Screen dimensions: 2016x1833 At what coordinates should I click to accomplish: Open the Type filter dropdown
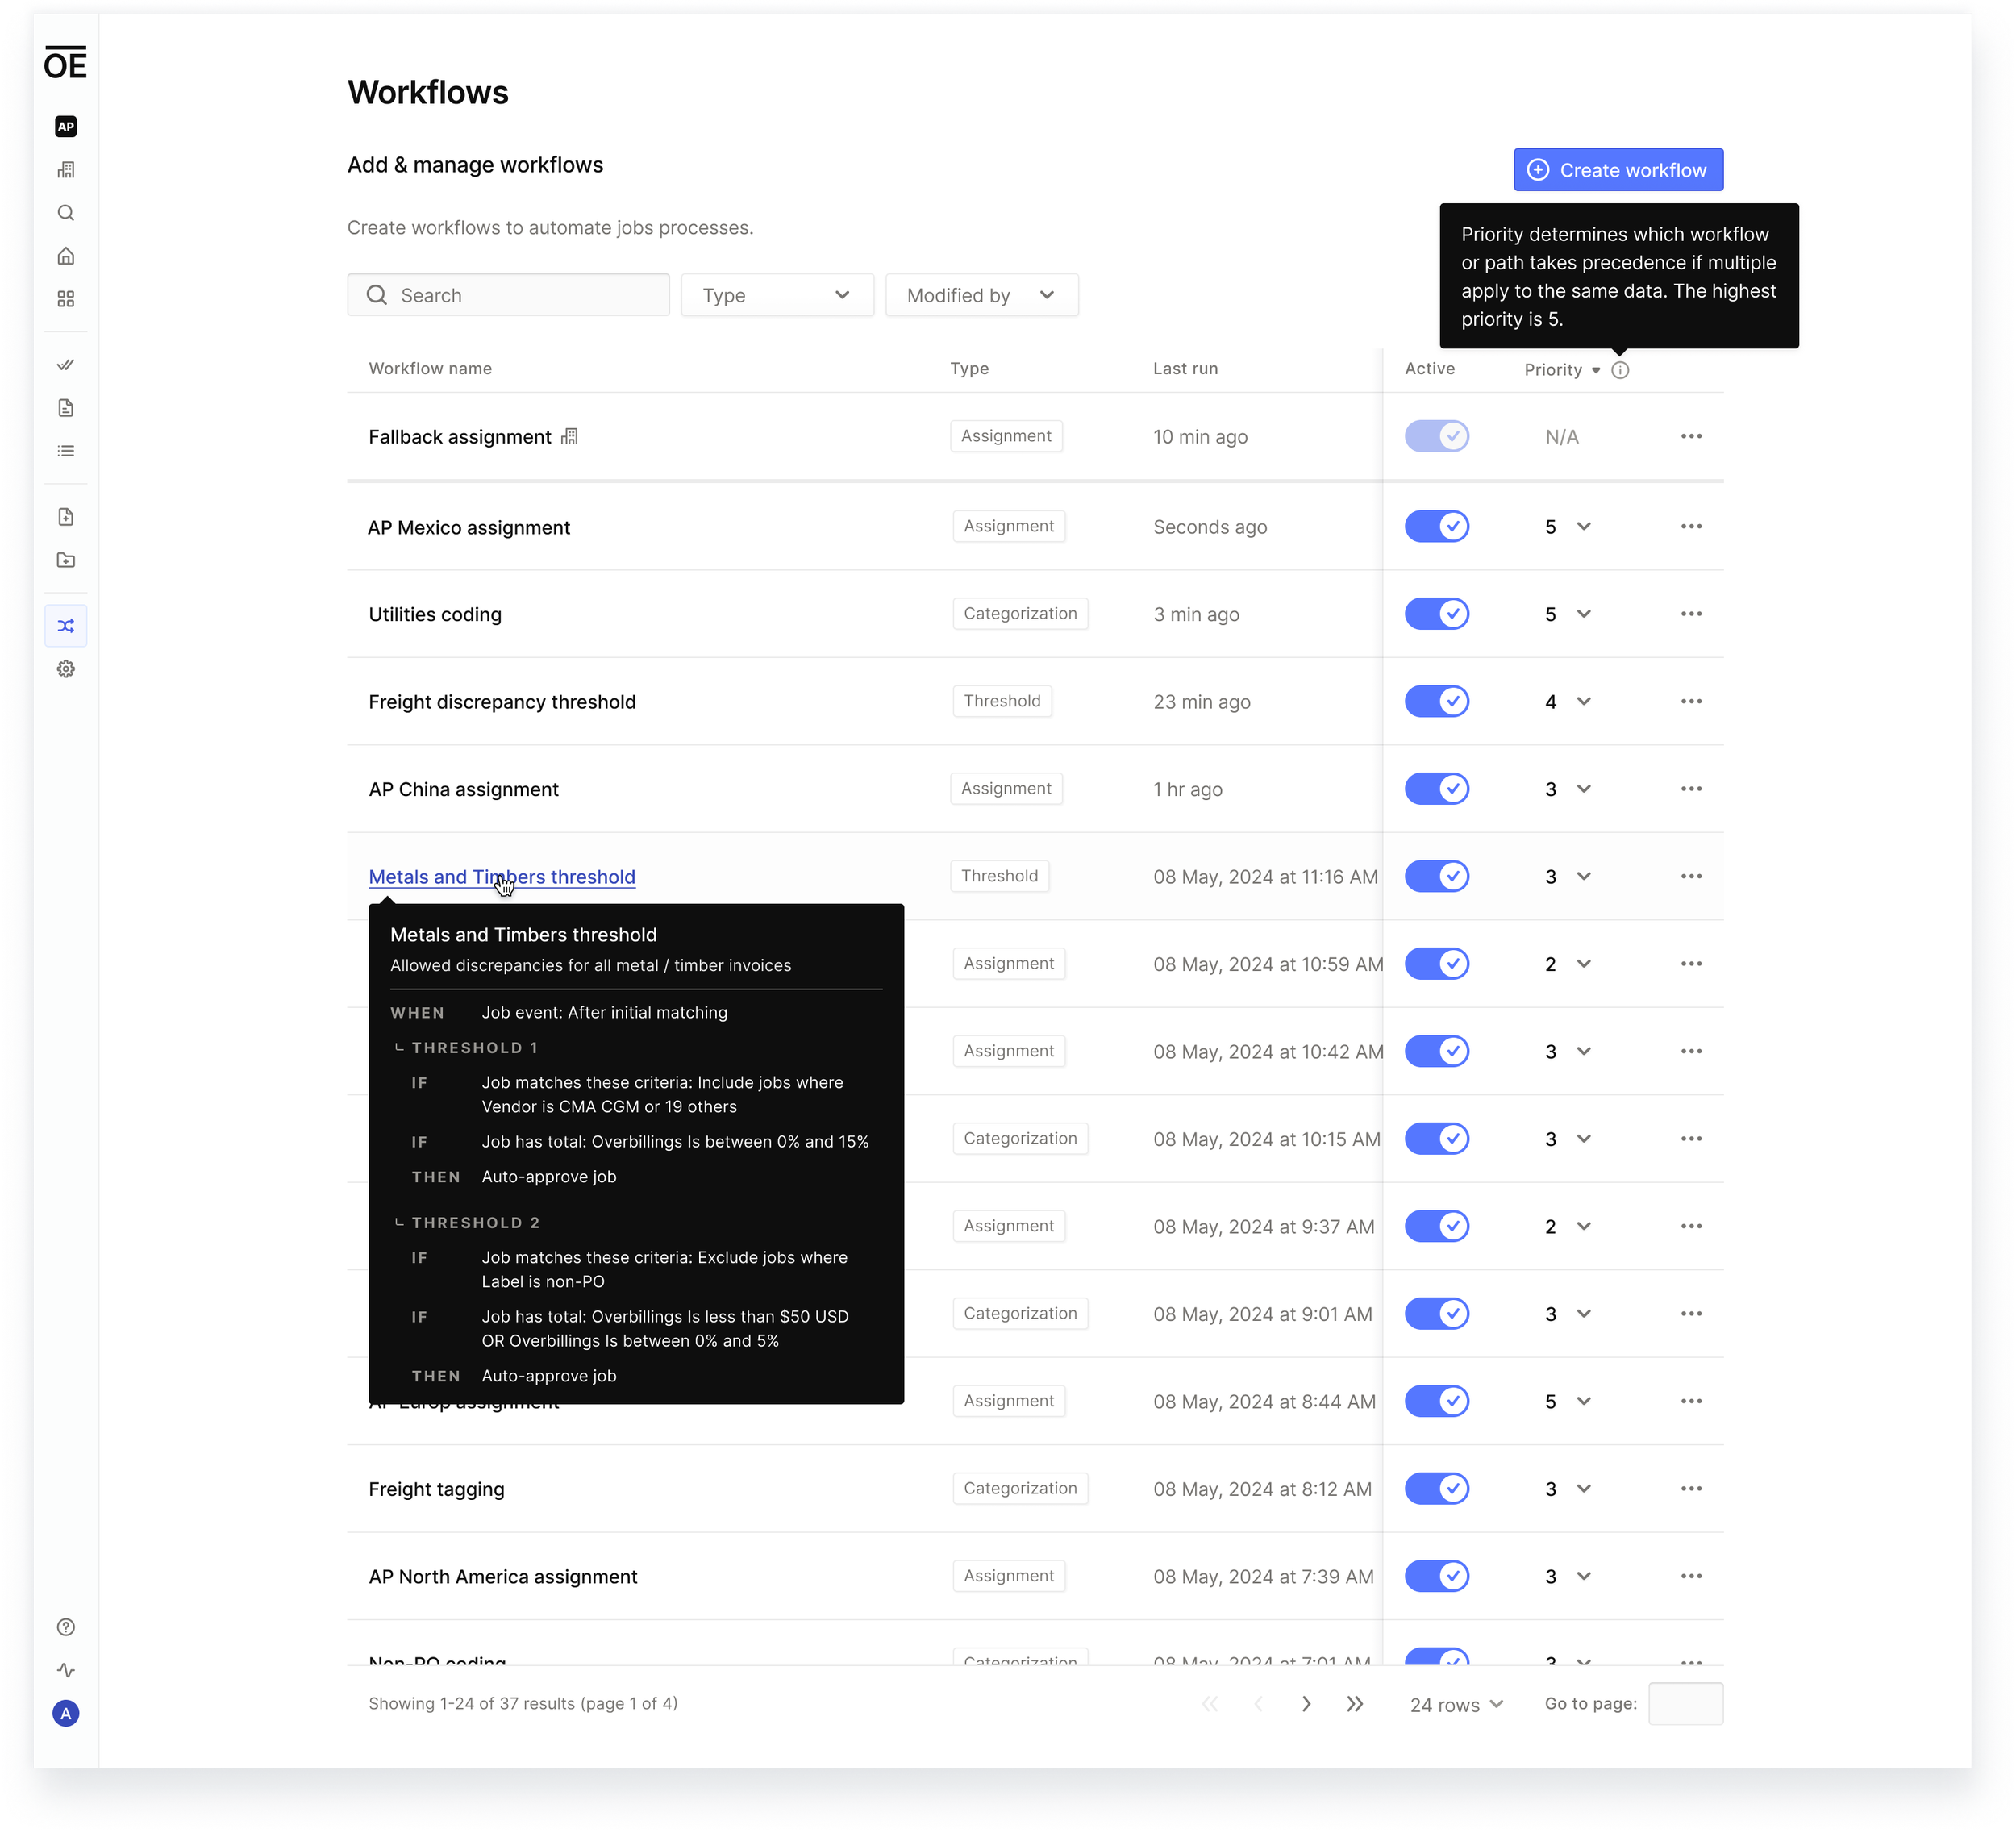[777, 295]
